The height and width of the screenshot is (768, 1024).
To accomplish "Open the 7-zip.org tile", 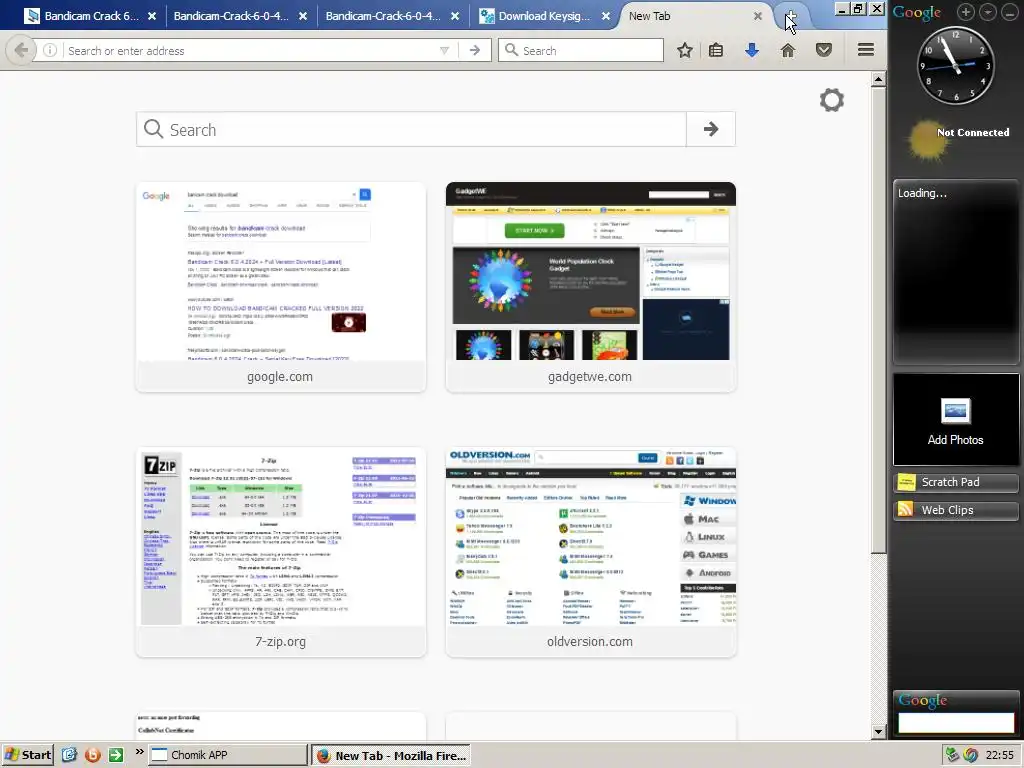I will (281, 552).
